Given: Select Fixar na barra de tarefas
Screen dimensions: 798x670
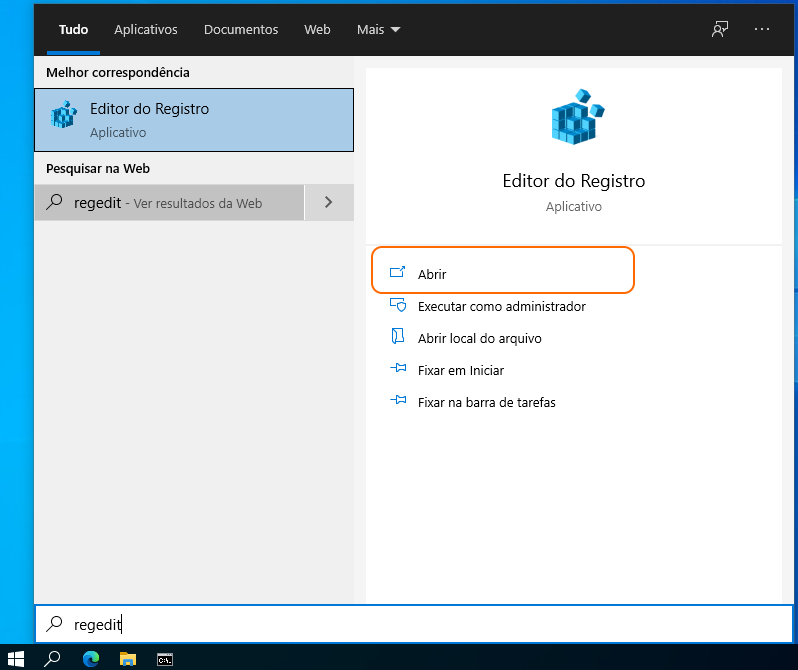Looking at the screenshot, I should click(487, 403).
